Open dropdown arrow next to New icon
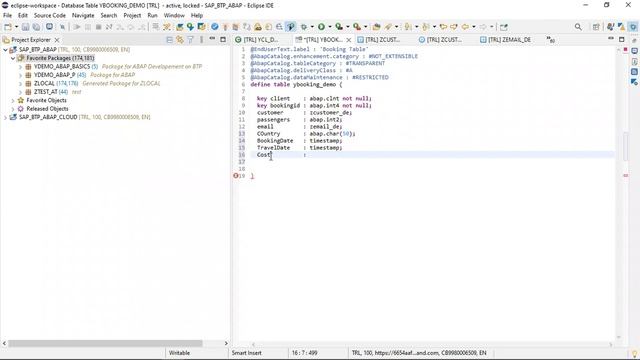 point(16,27)
